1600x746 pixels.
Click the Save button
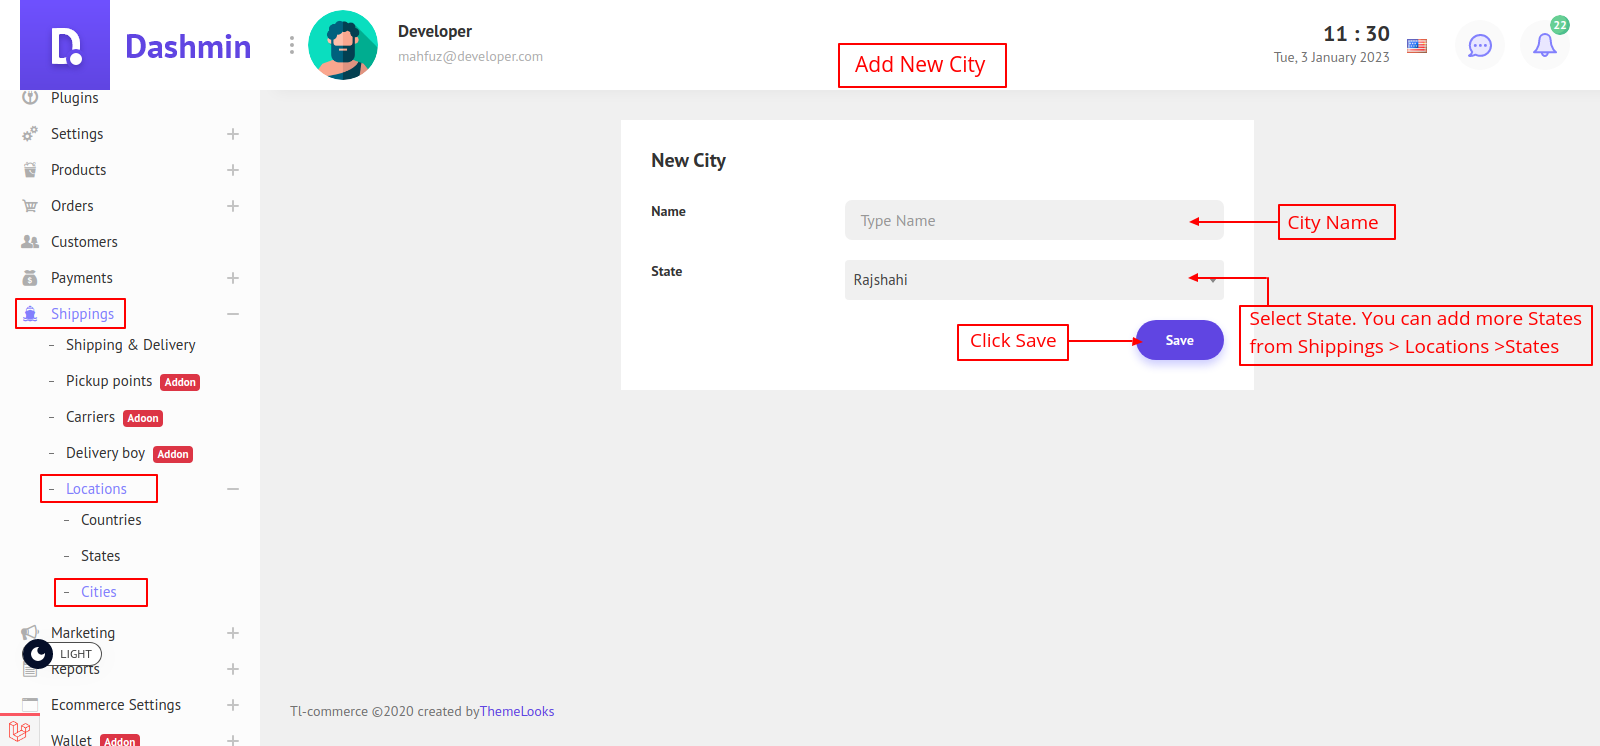[x=1179, y=340]
